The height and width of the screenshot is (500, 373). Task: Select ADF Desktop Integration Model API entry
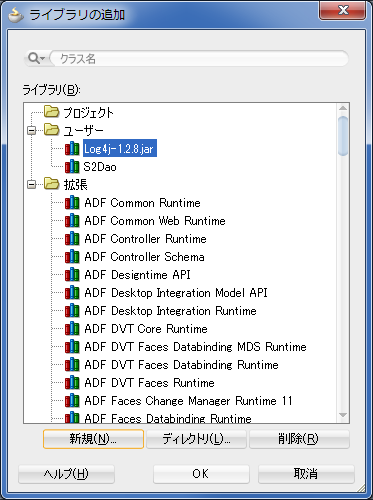(x=176, y=293)
